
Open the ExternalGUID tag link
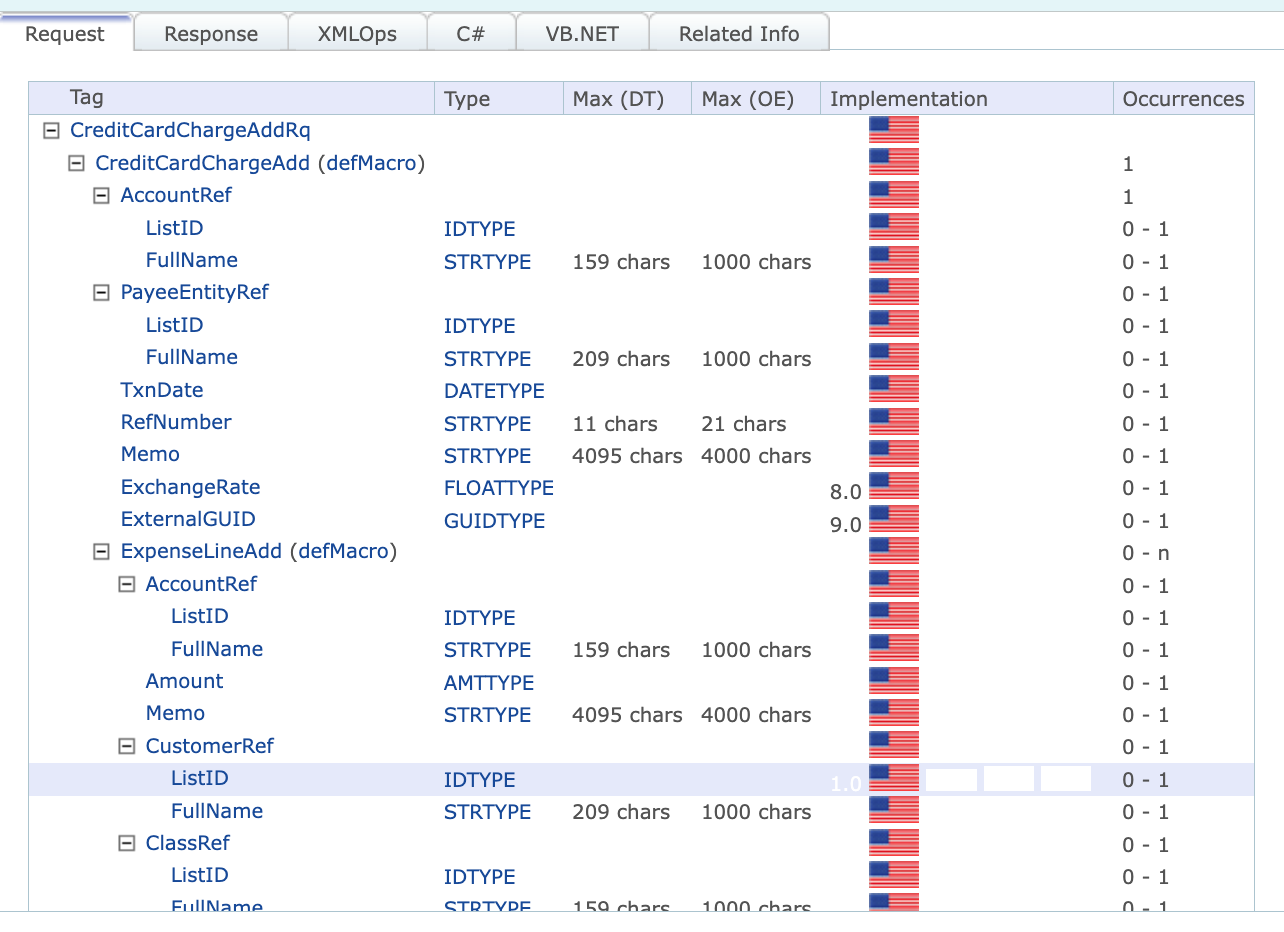[188, 519]
